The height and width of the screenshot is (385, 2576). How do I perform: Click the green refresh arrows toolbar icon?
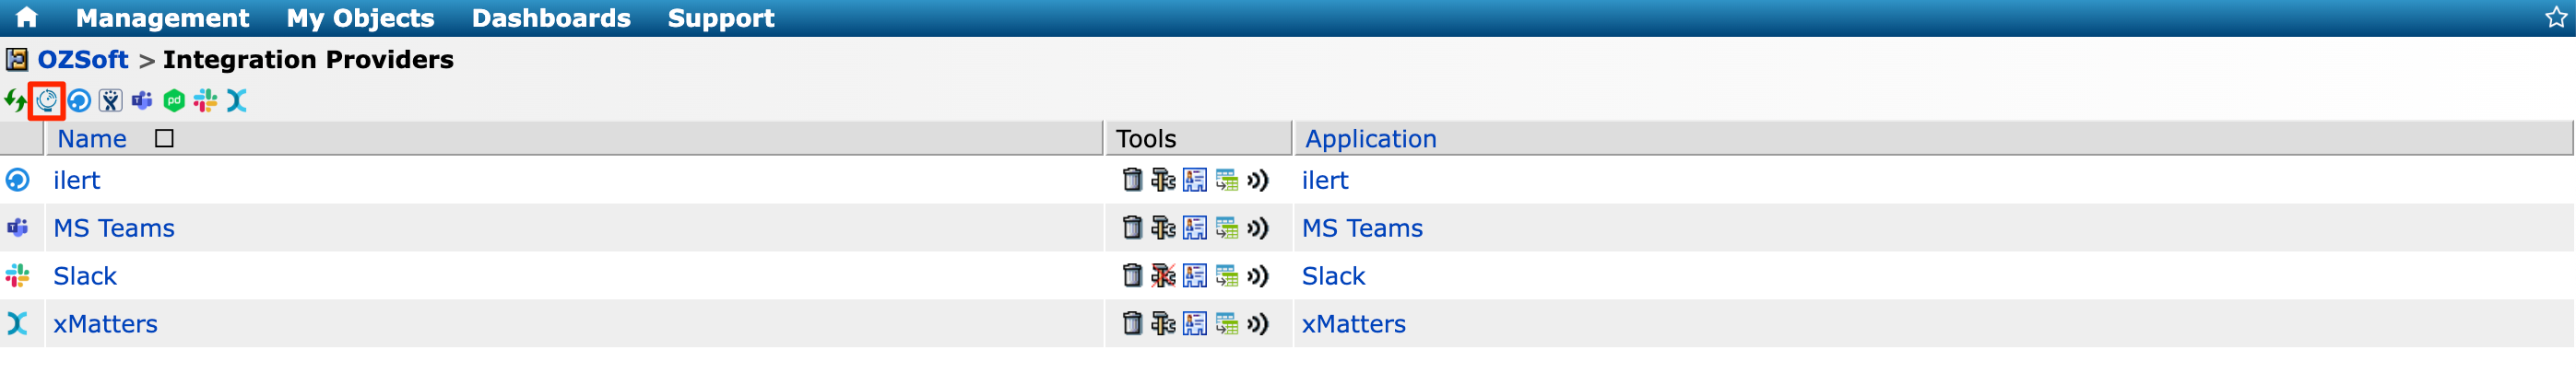pos(15,101)
